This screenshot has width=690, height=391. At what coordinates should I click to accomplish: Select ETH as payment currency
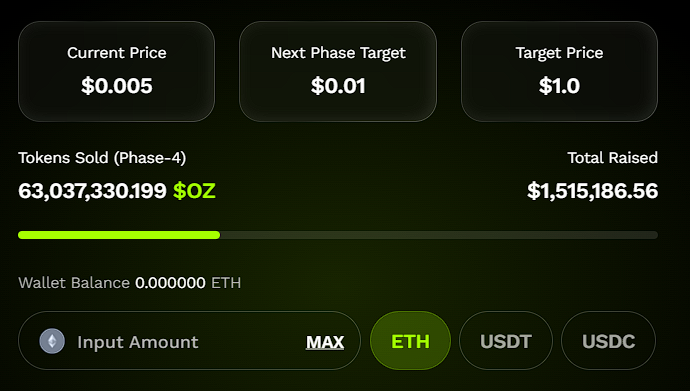(410, 341)
